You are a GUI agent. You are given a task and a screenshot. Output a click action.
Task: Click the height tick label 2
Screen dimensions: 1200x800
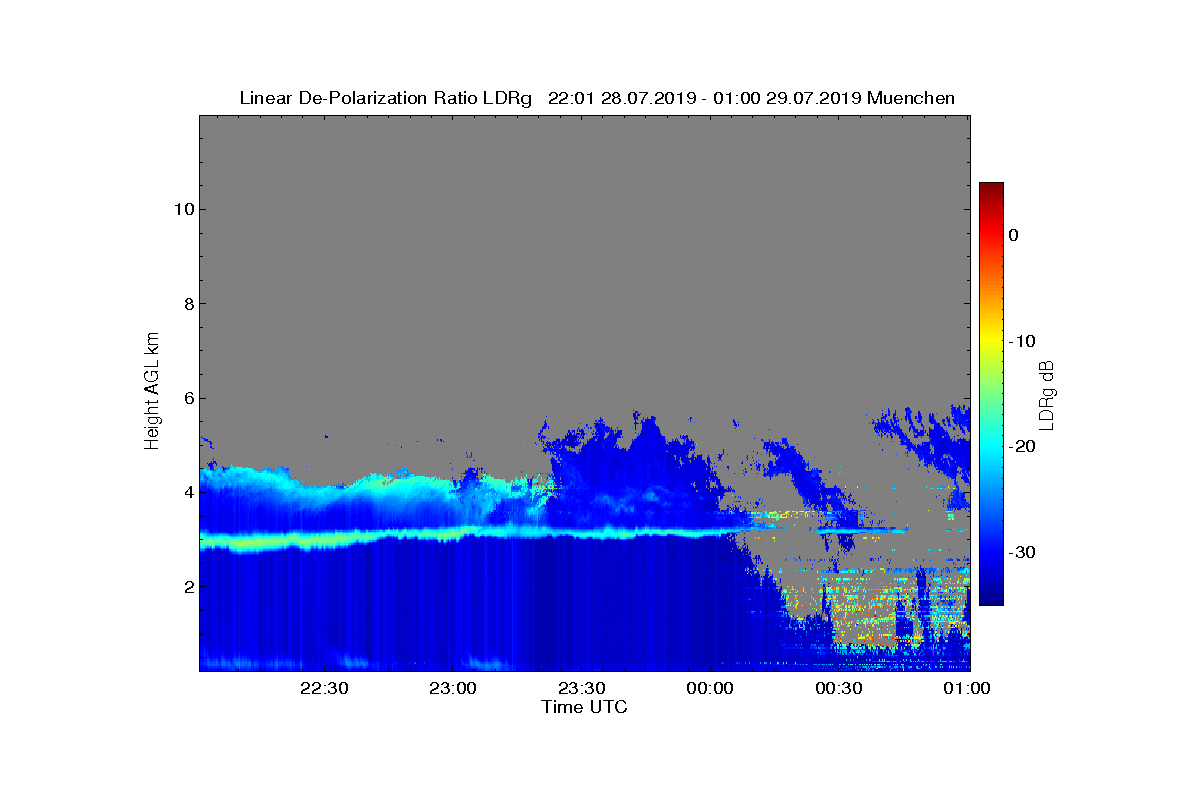(187, 586)
